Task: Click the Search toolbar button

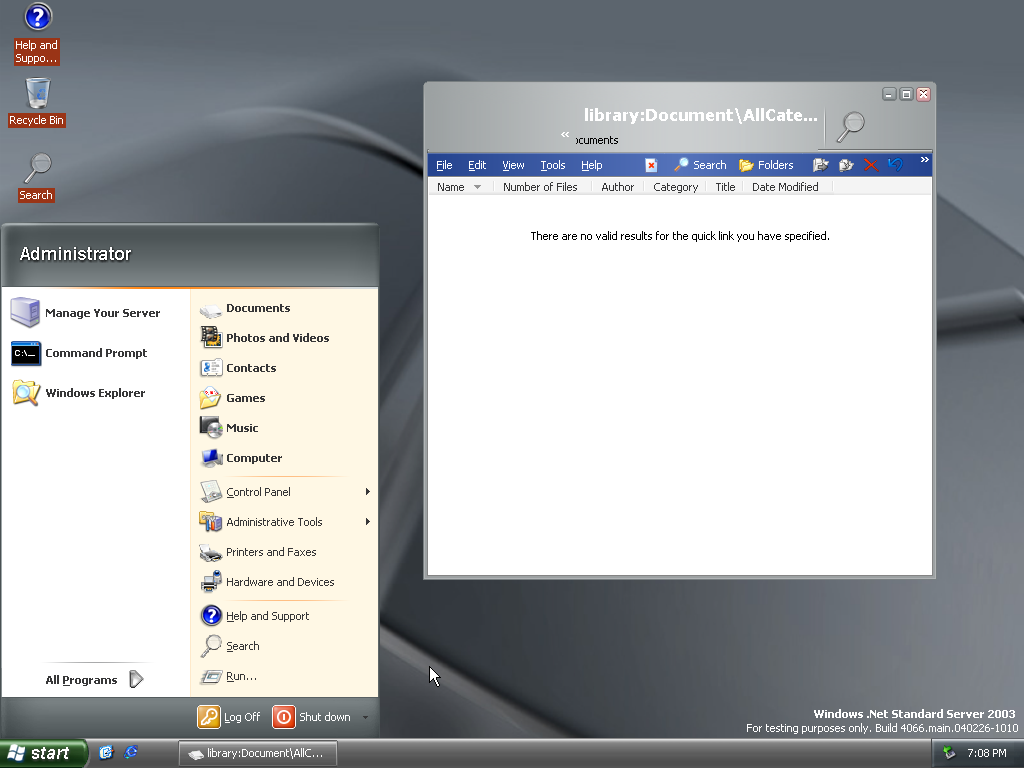Action: [x=700, y=165]
